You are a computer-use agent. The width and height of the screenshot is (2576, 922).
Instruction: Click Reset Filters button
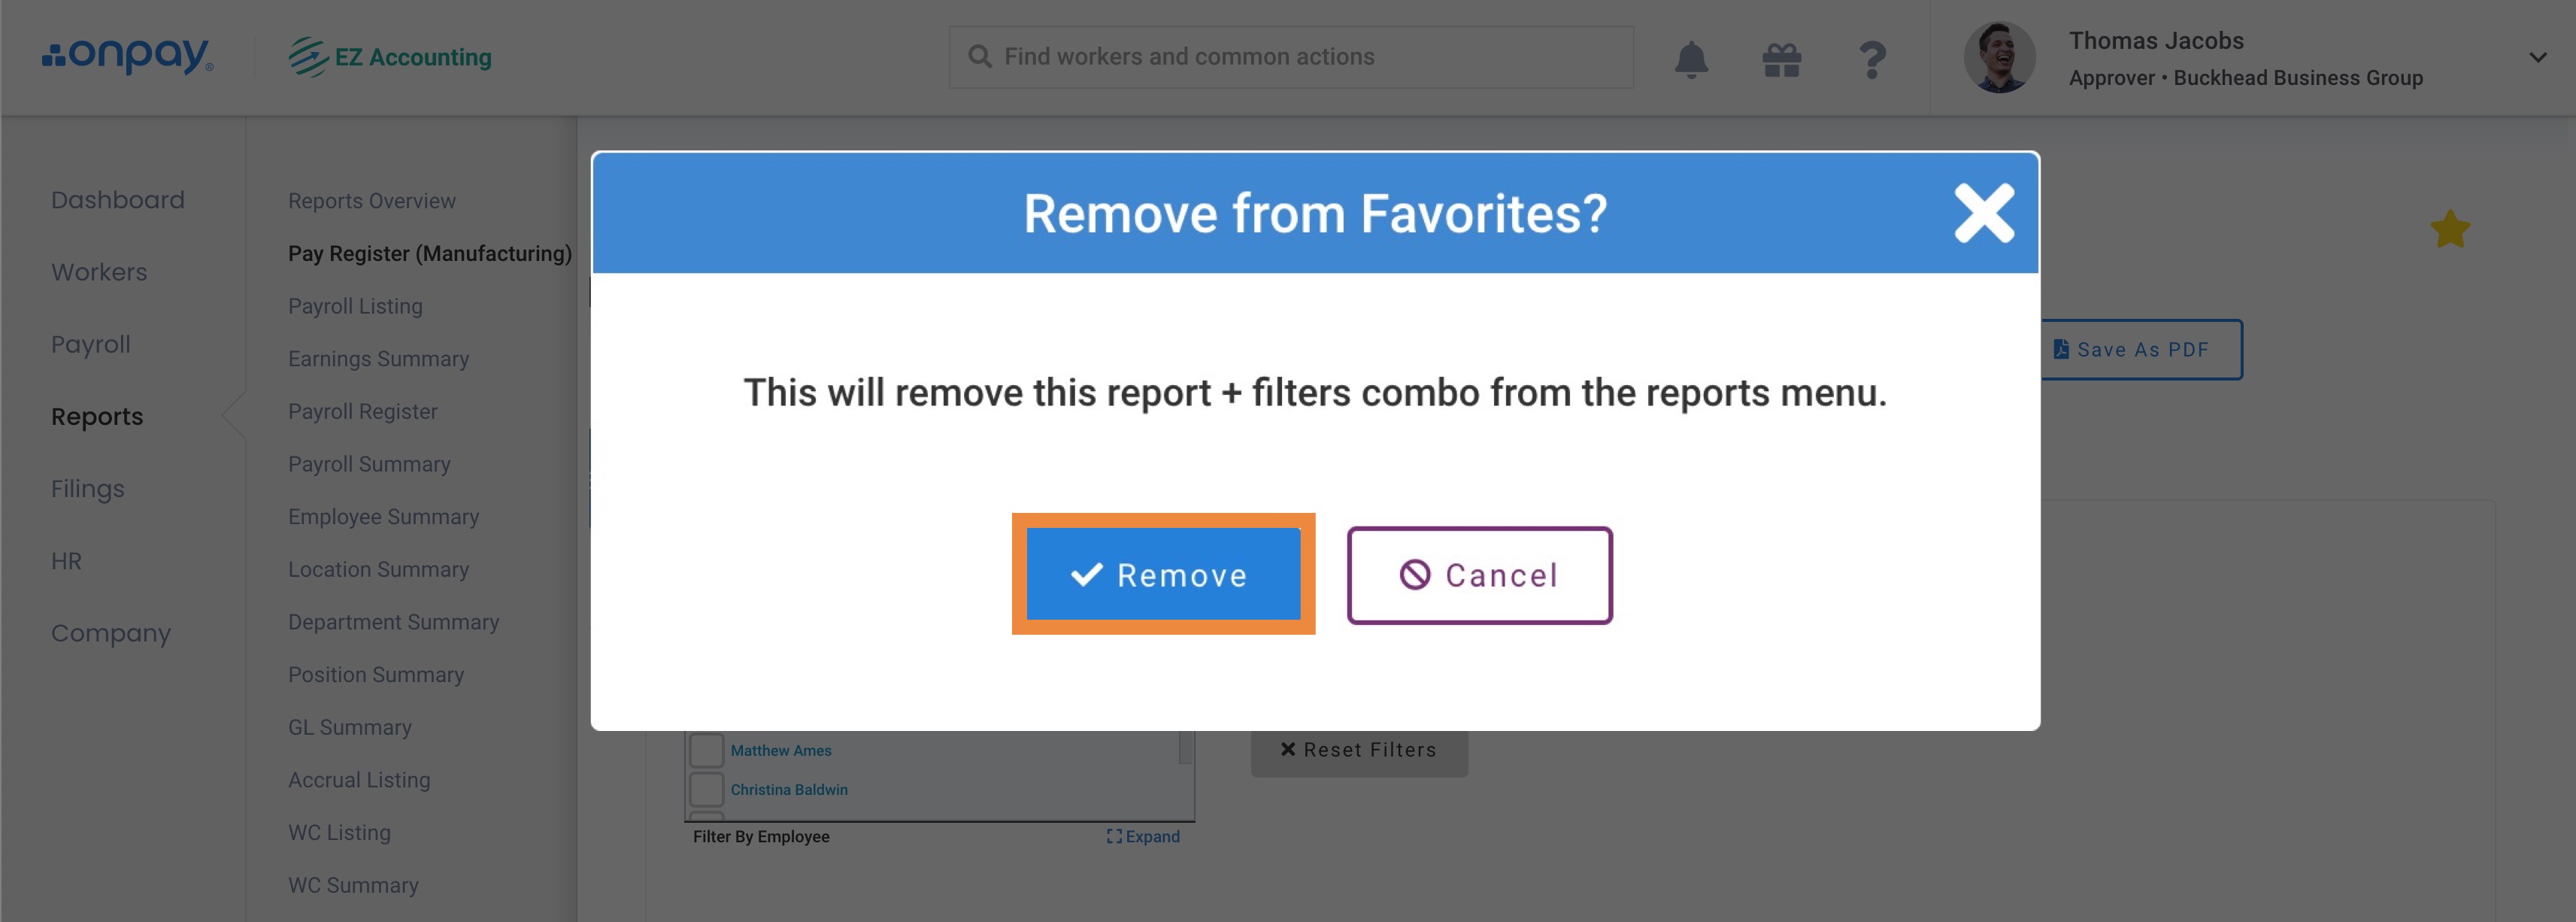coord(1359,750)
